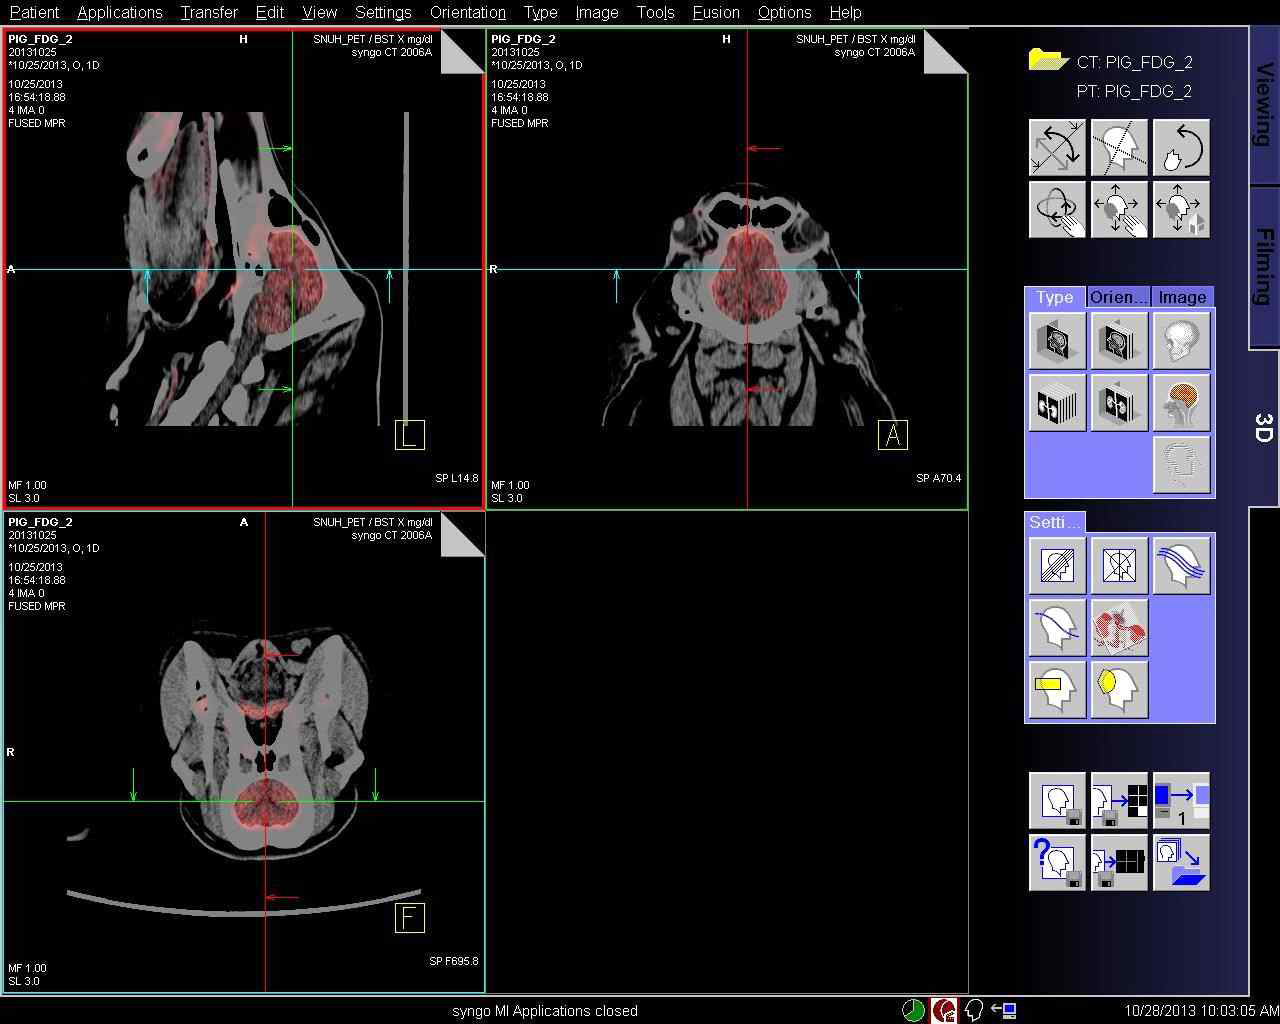Select the head with wavy lines icon
This screenshot has height=1024, width=1280.
(x=1181, y=566)
